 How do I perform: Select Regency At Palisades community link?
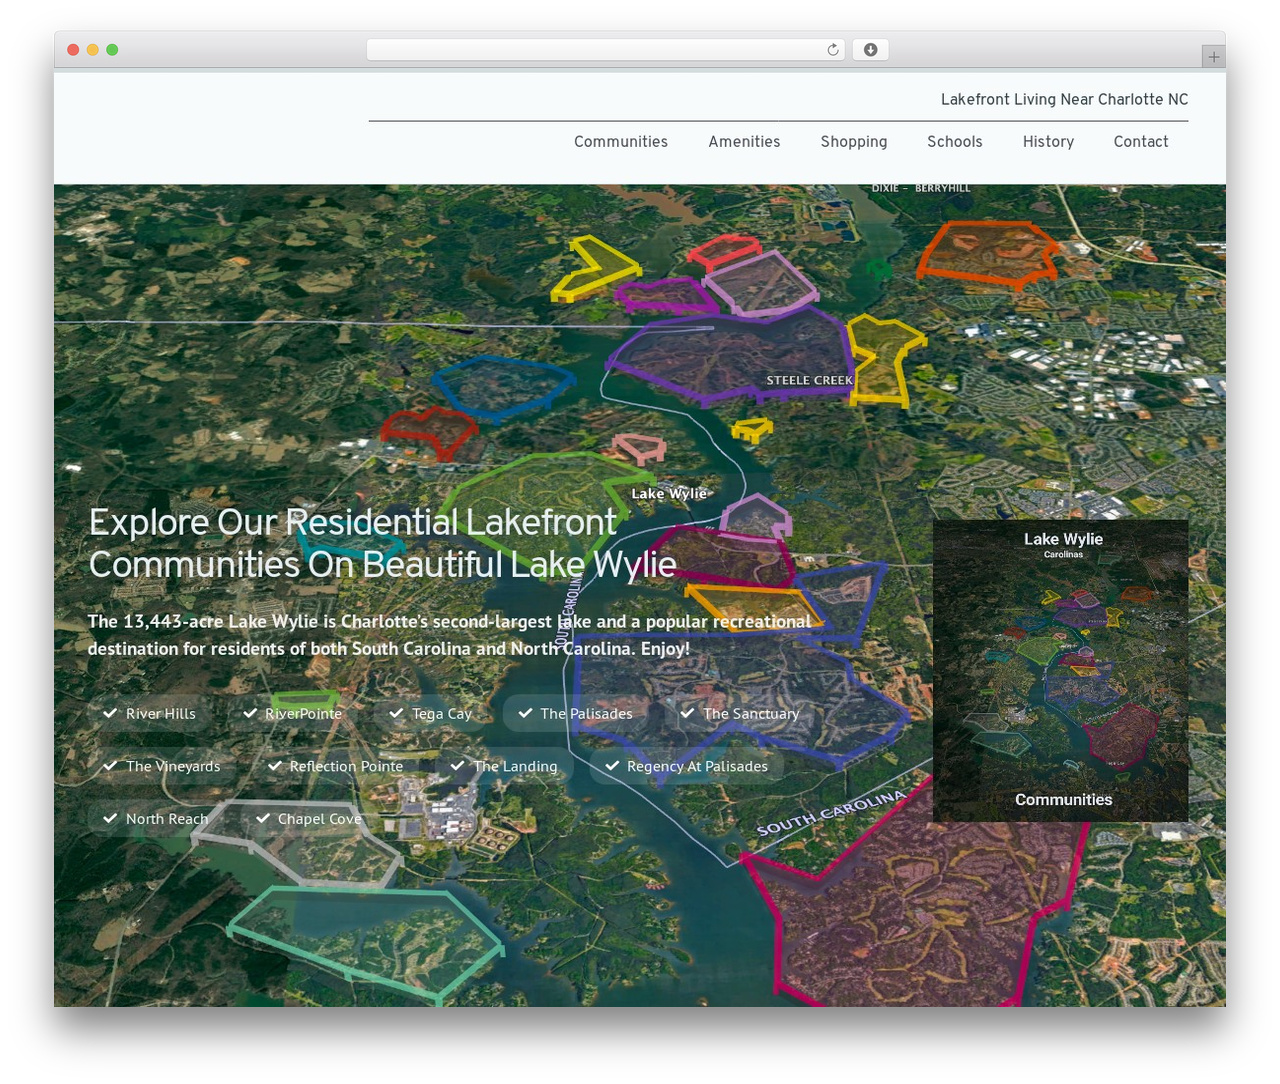[x=687, y=767]
